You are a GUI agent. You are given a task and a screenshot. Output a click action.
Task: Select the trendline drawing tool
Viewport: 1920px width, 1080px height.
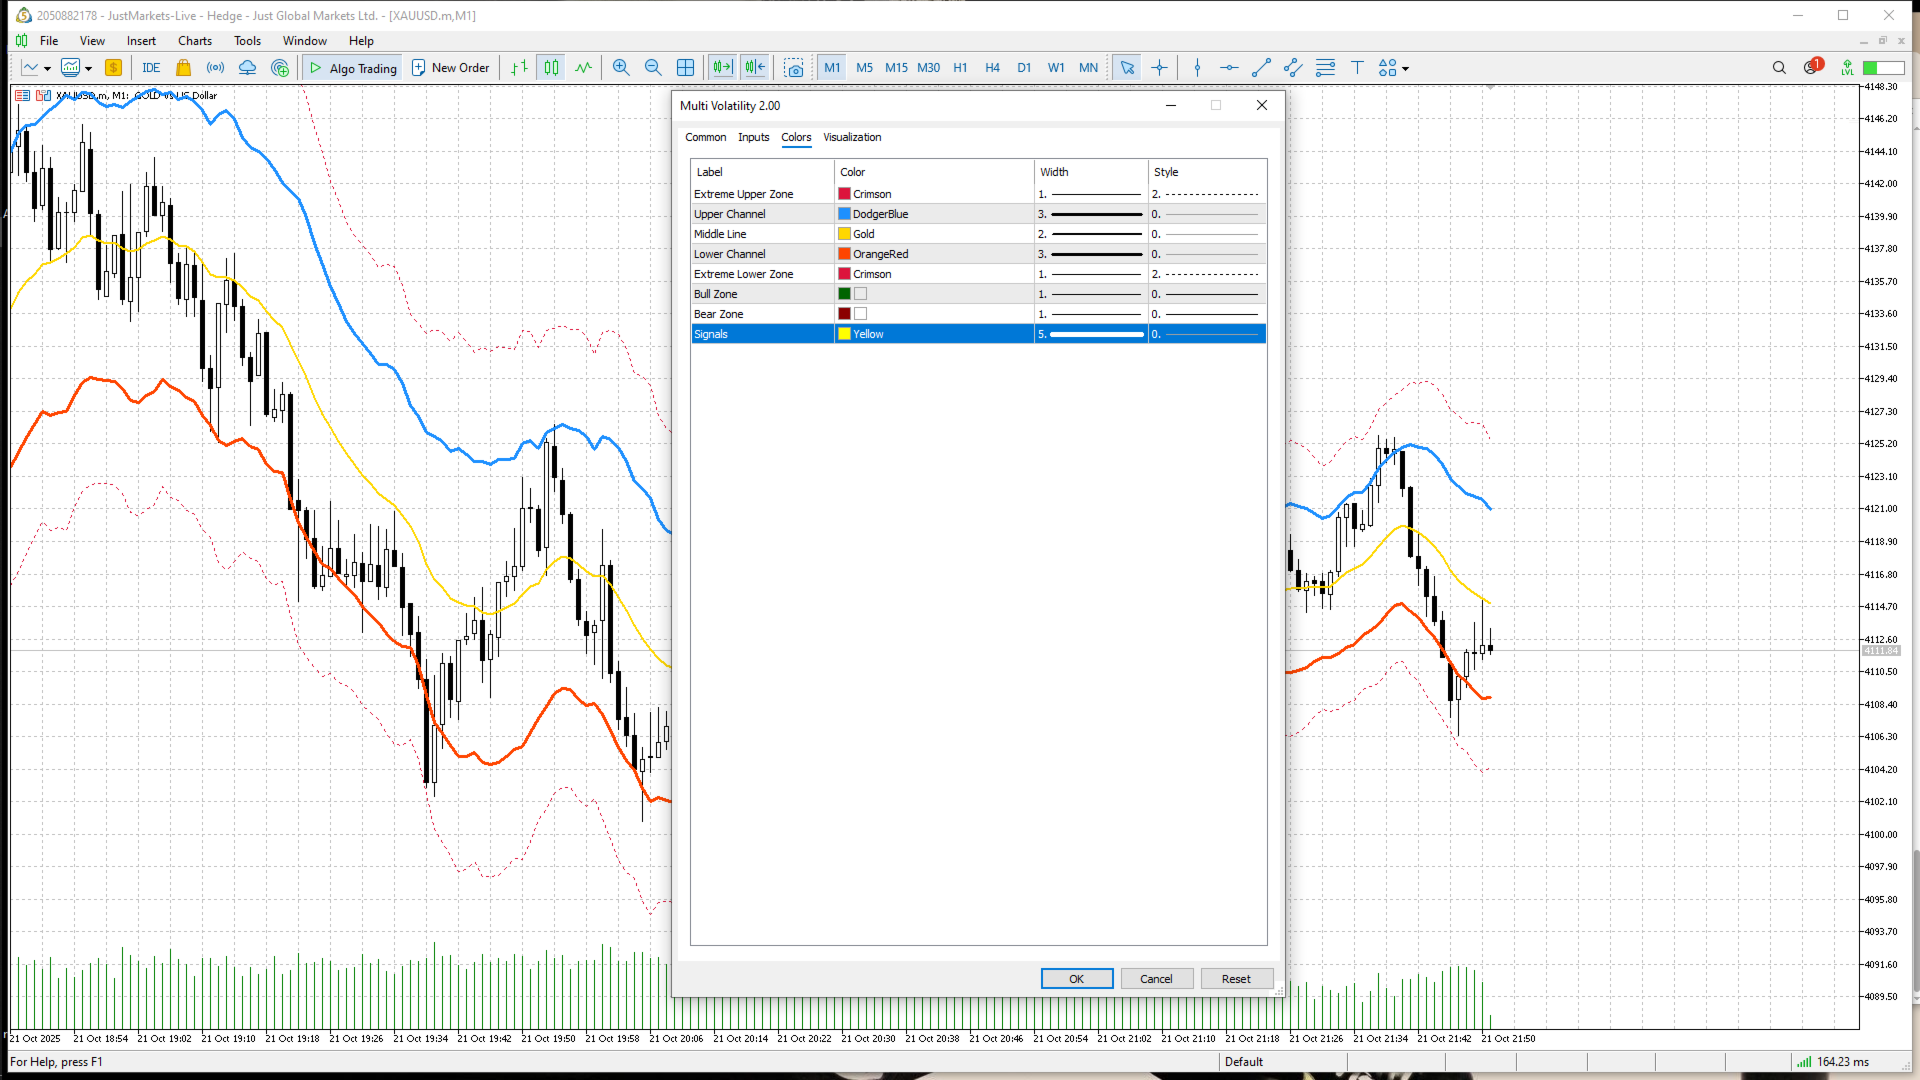[x=1261, y=68]
